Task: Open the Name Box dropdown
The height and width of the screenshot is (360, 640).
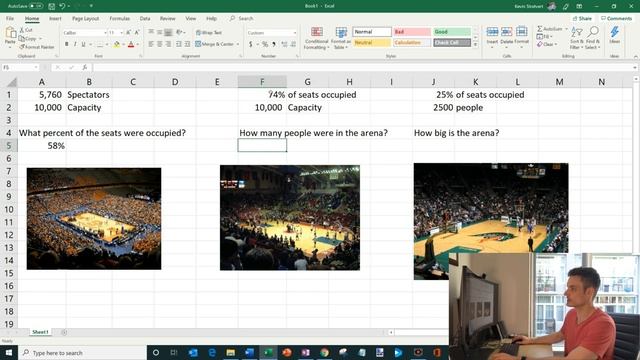Action: coord(36,67)
